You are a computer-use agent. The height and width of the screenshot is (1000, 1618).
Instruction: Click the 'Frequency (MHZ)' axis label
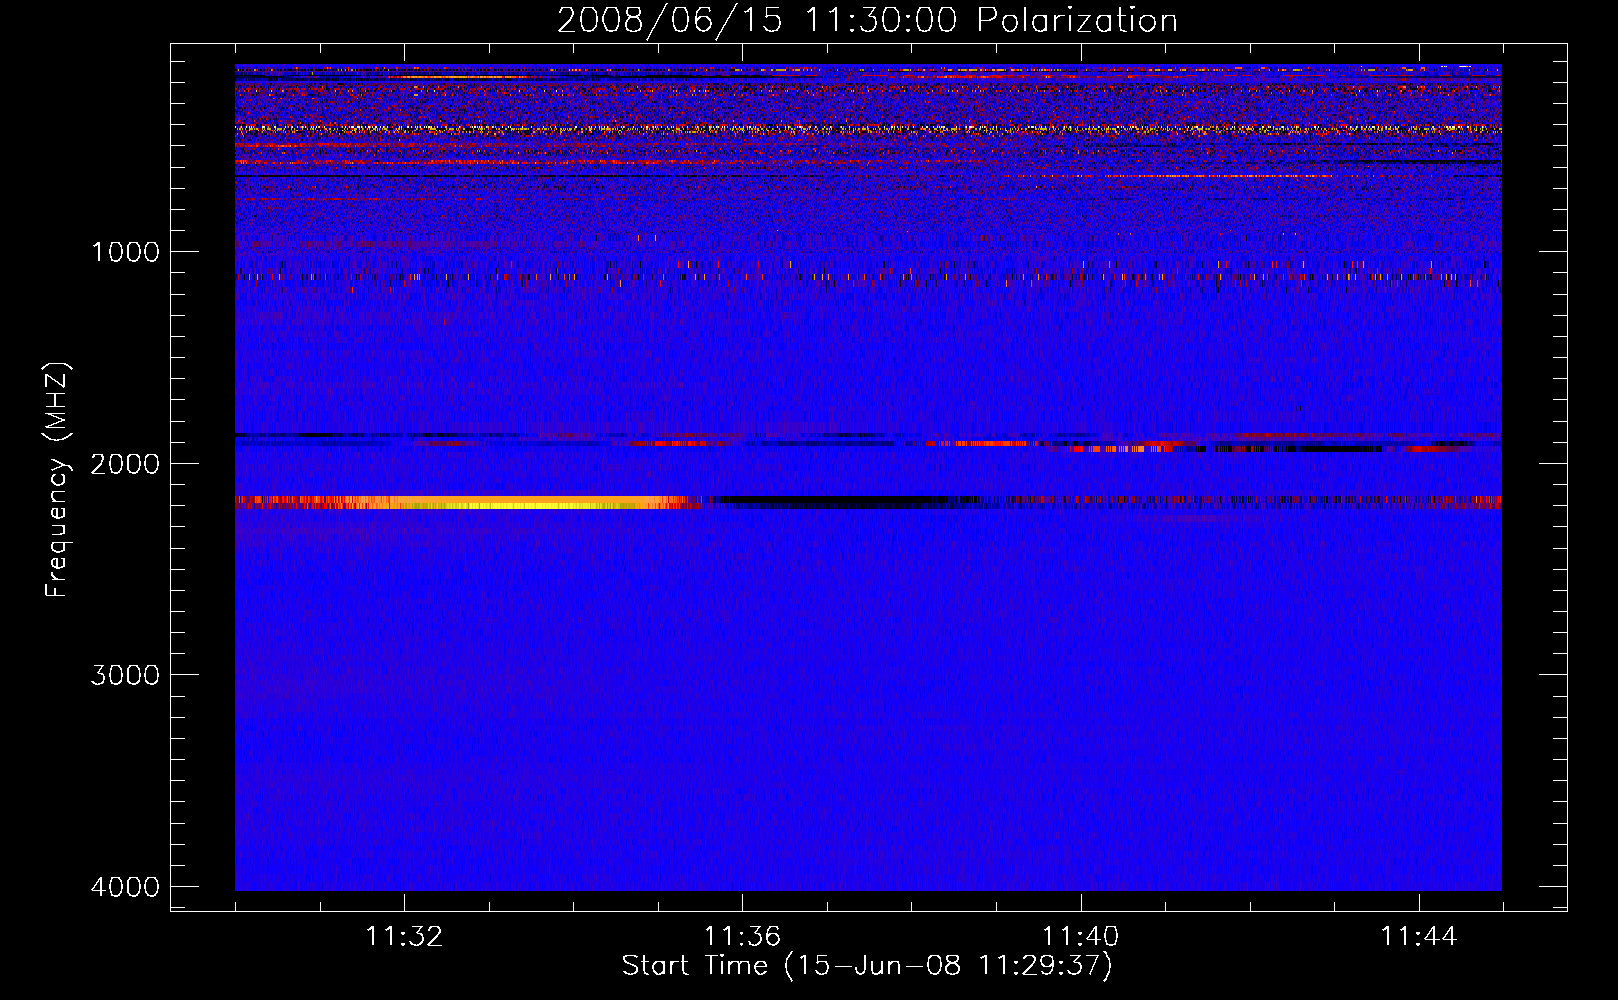click(56, 481)
